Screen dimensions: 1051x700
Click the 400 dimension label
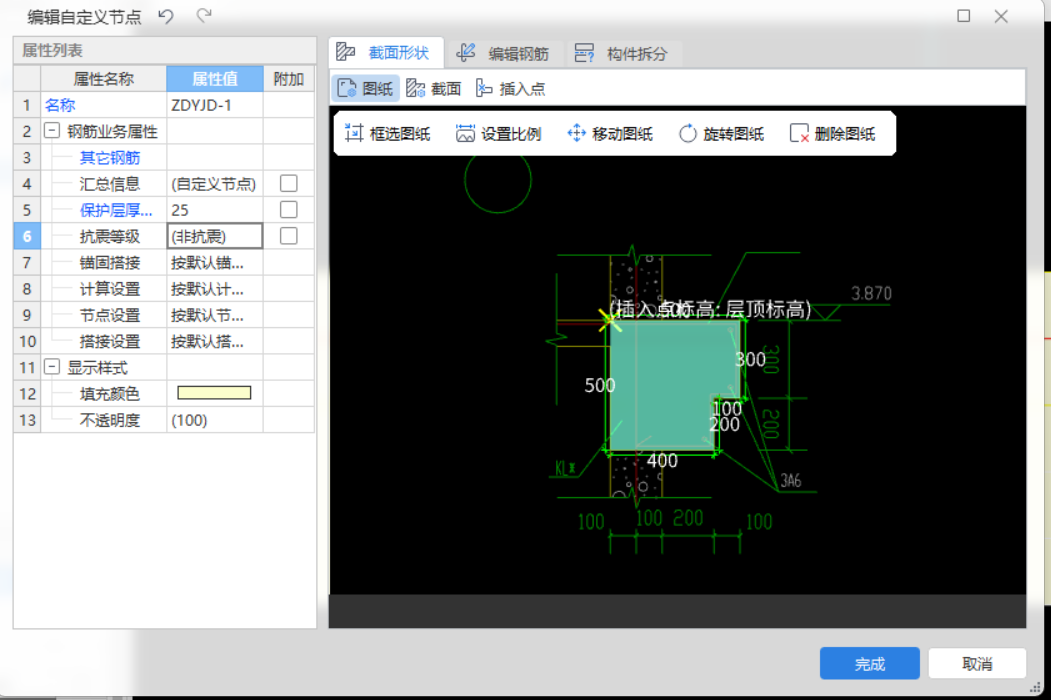point(662,461)
